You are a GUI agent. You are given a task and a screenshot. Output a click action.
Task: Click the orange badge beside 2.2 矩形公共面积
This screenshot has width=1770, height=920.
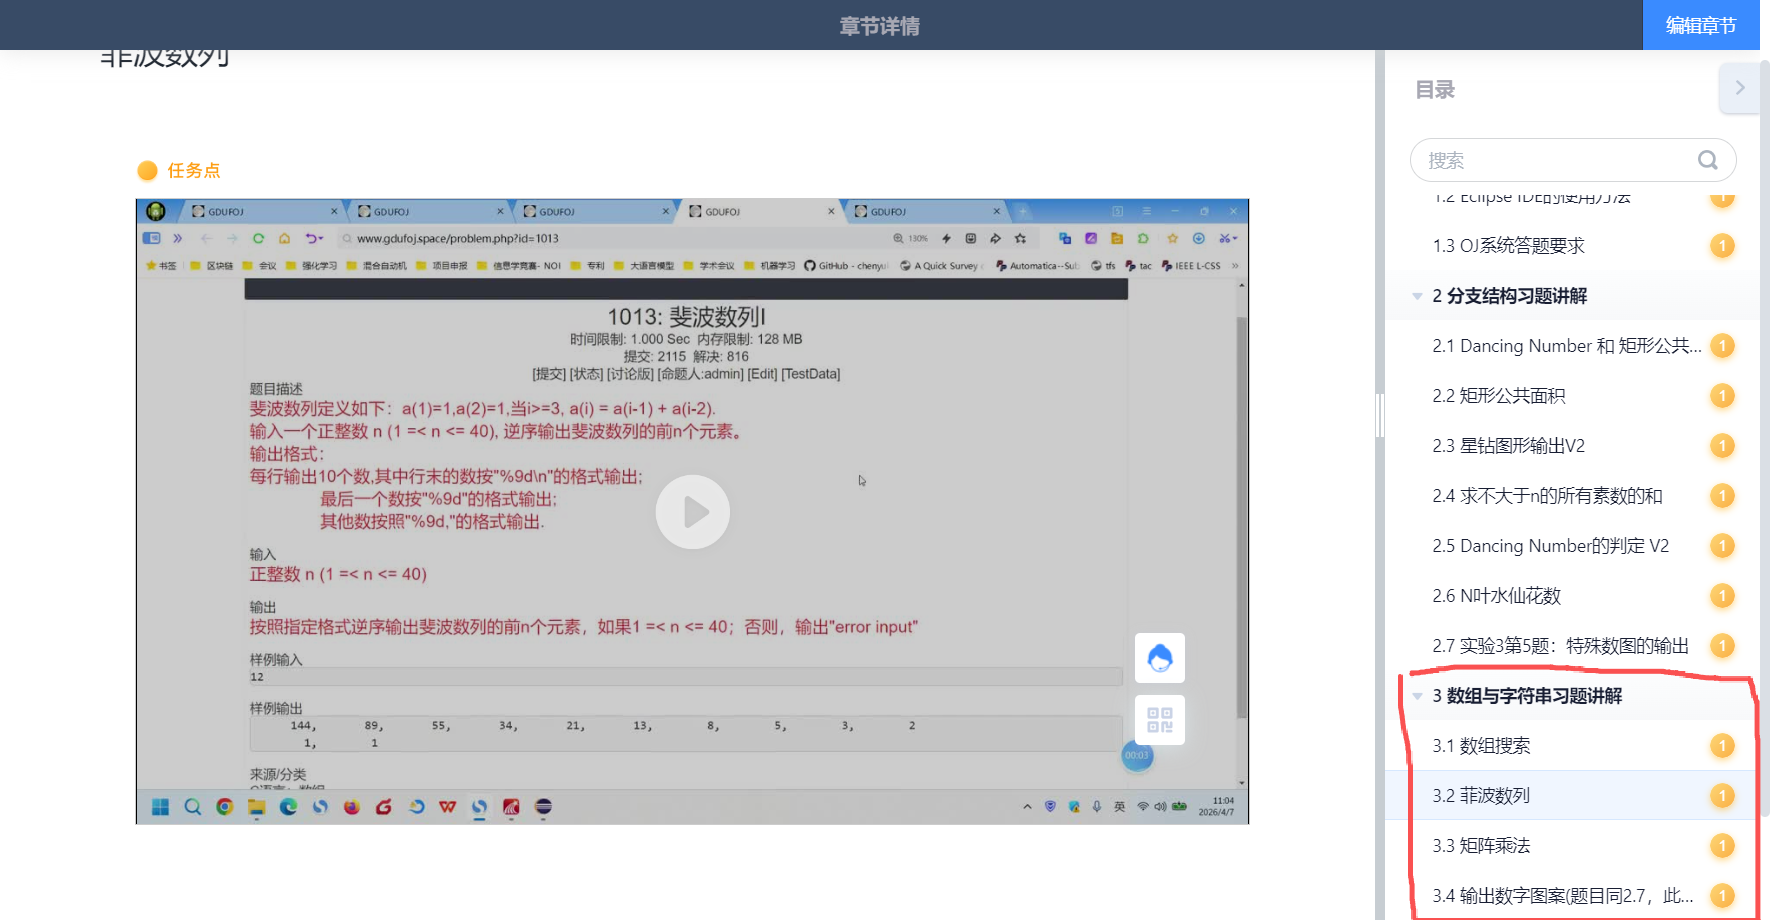point(1721,396)
